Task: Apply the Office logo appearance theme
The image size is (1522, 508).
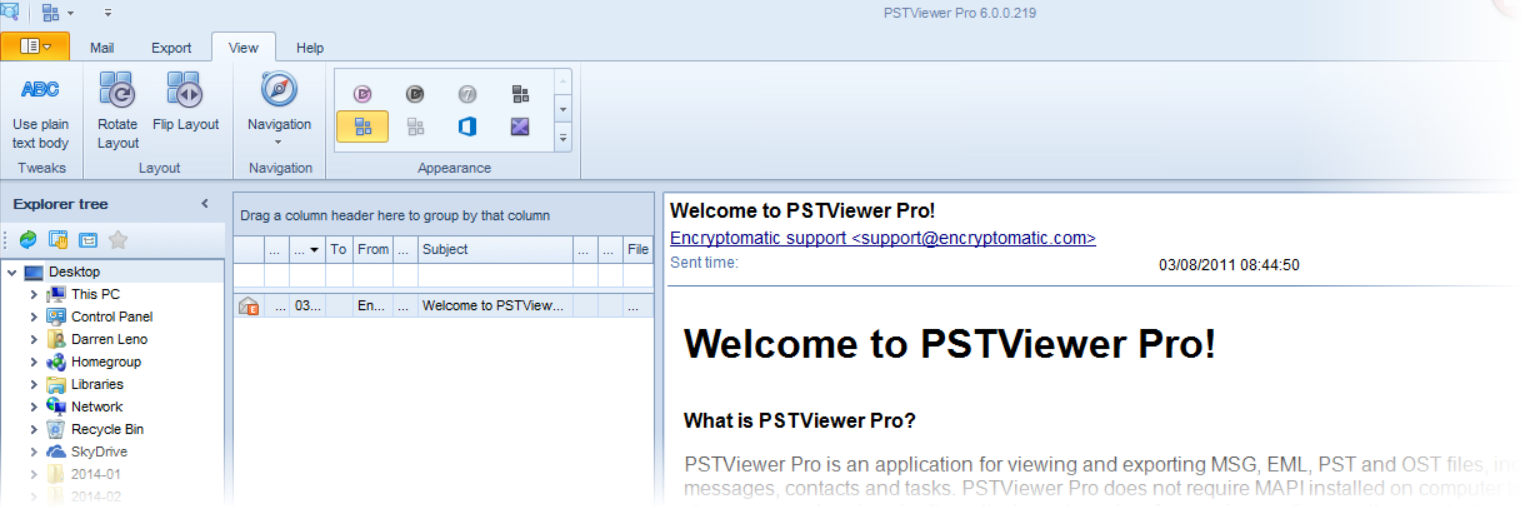Action: [467, 127]
